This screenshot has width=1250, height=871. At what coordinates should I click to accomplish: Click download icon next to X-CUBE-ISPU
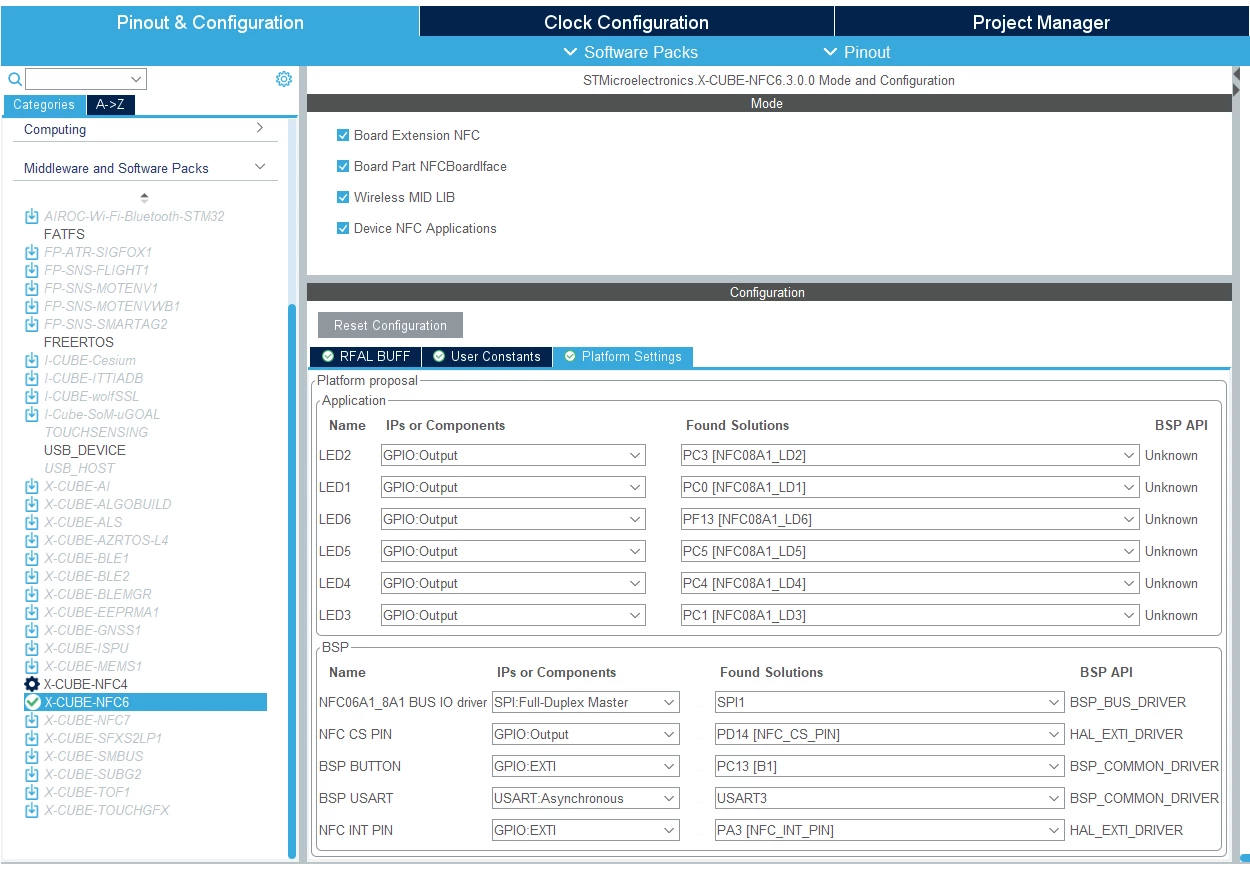pyautogui.click(x=32, y=648)
